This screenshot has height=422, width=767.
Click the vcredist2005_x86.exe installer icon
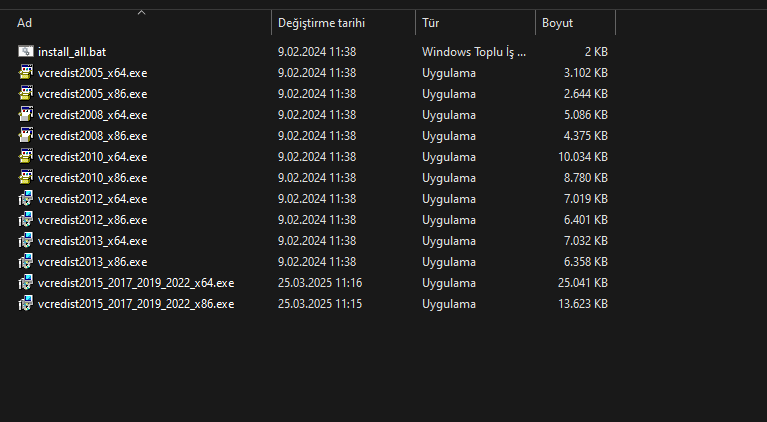click(26, 93)
